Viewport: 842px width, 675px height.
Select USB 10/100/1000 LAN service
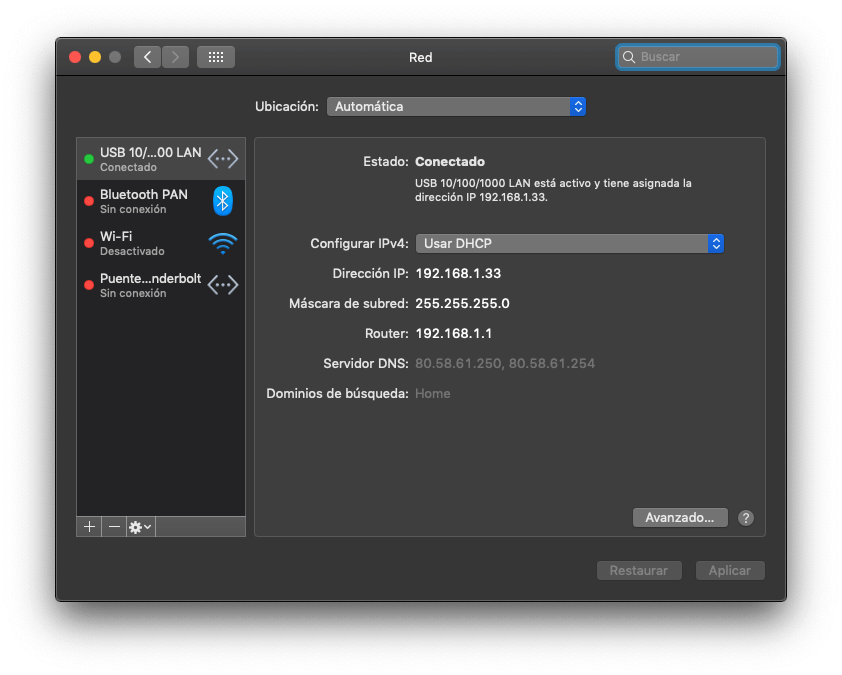point(150,159)
